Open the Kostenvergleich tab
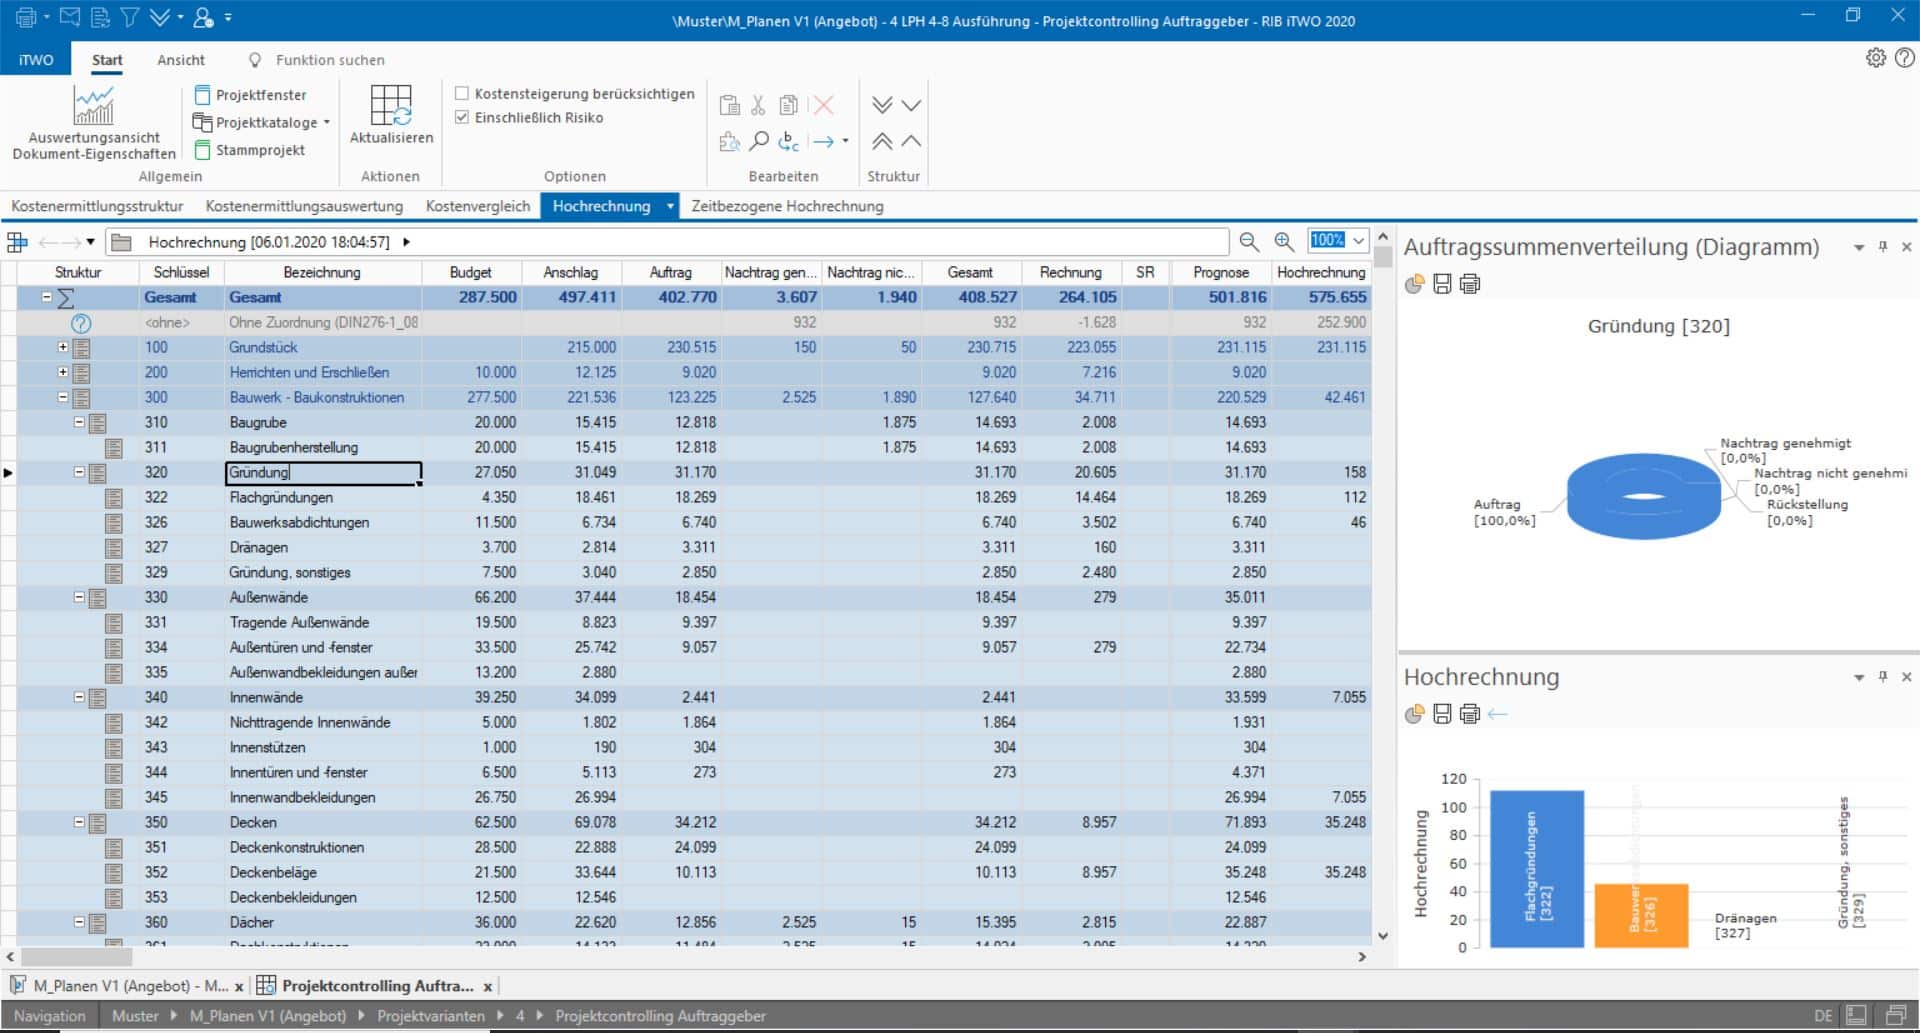The width and height of the screenshot is (1920, 1033). coord(478,206)
